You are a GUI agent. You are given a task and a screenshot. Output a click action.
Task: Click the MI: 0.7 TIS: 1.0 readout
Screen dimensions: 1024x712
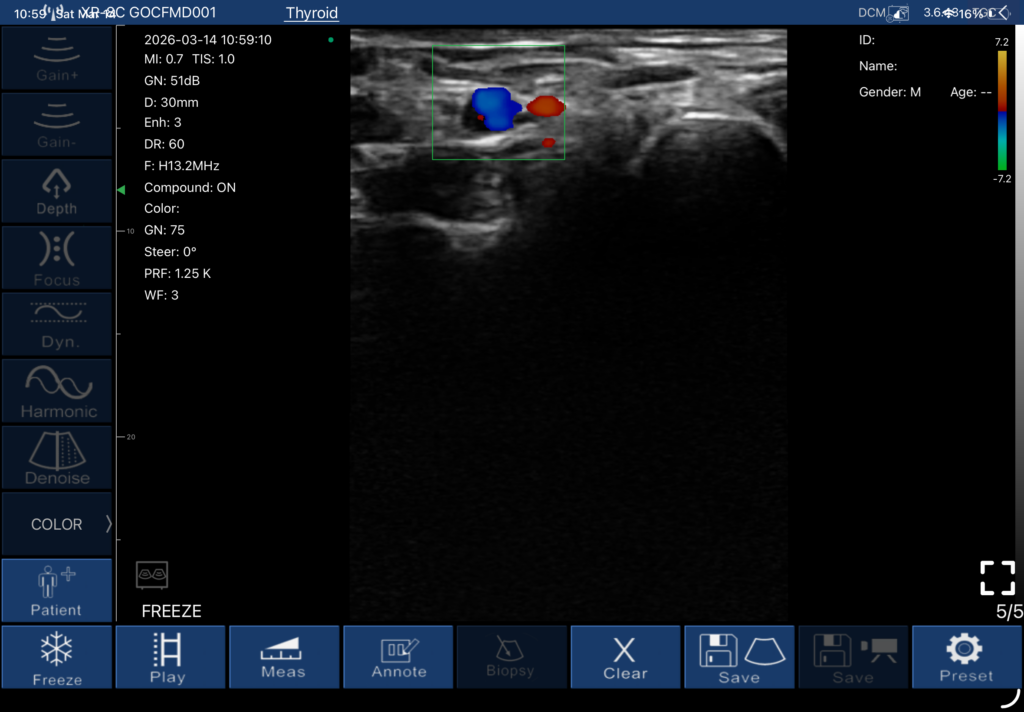tap(189, 59)
